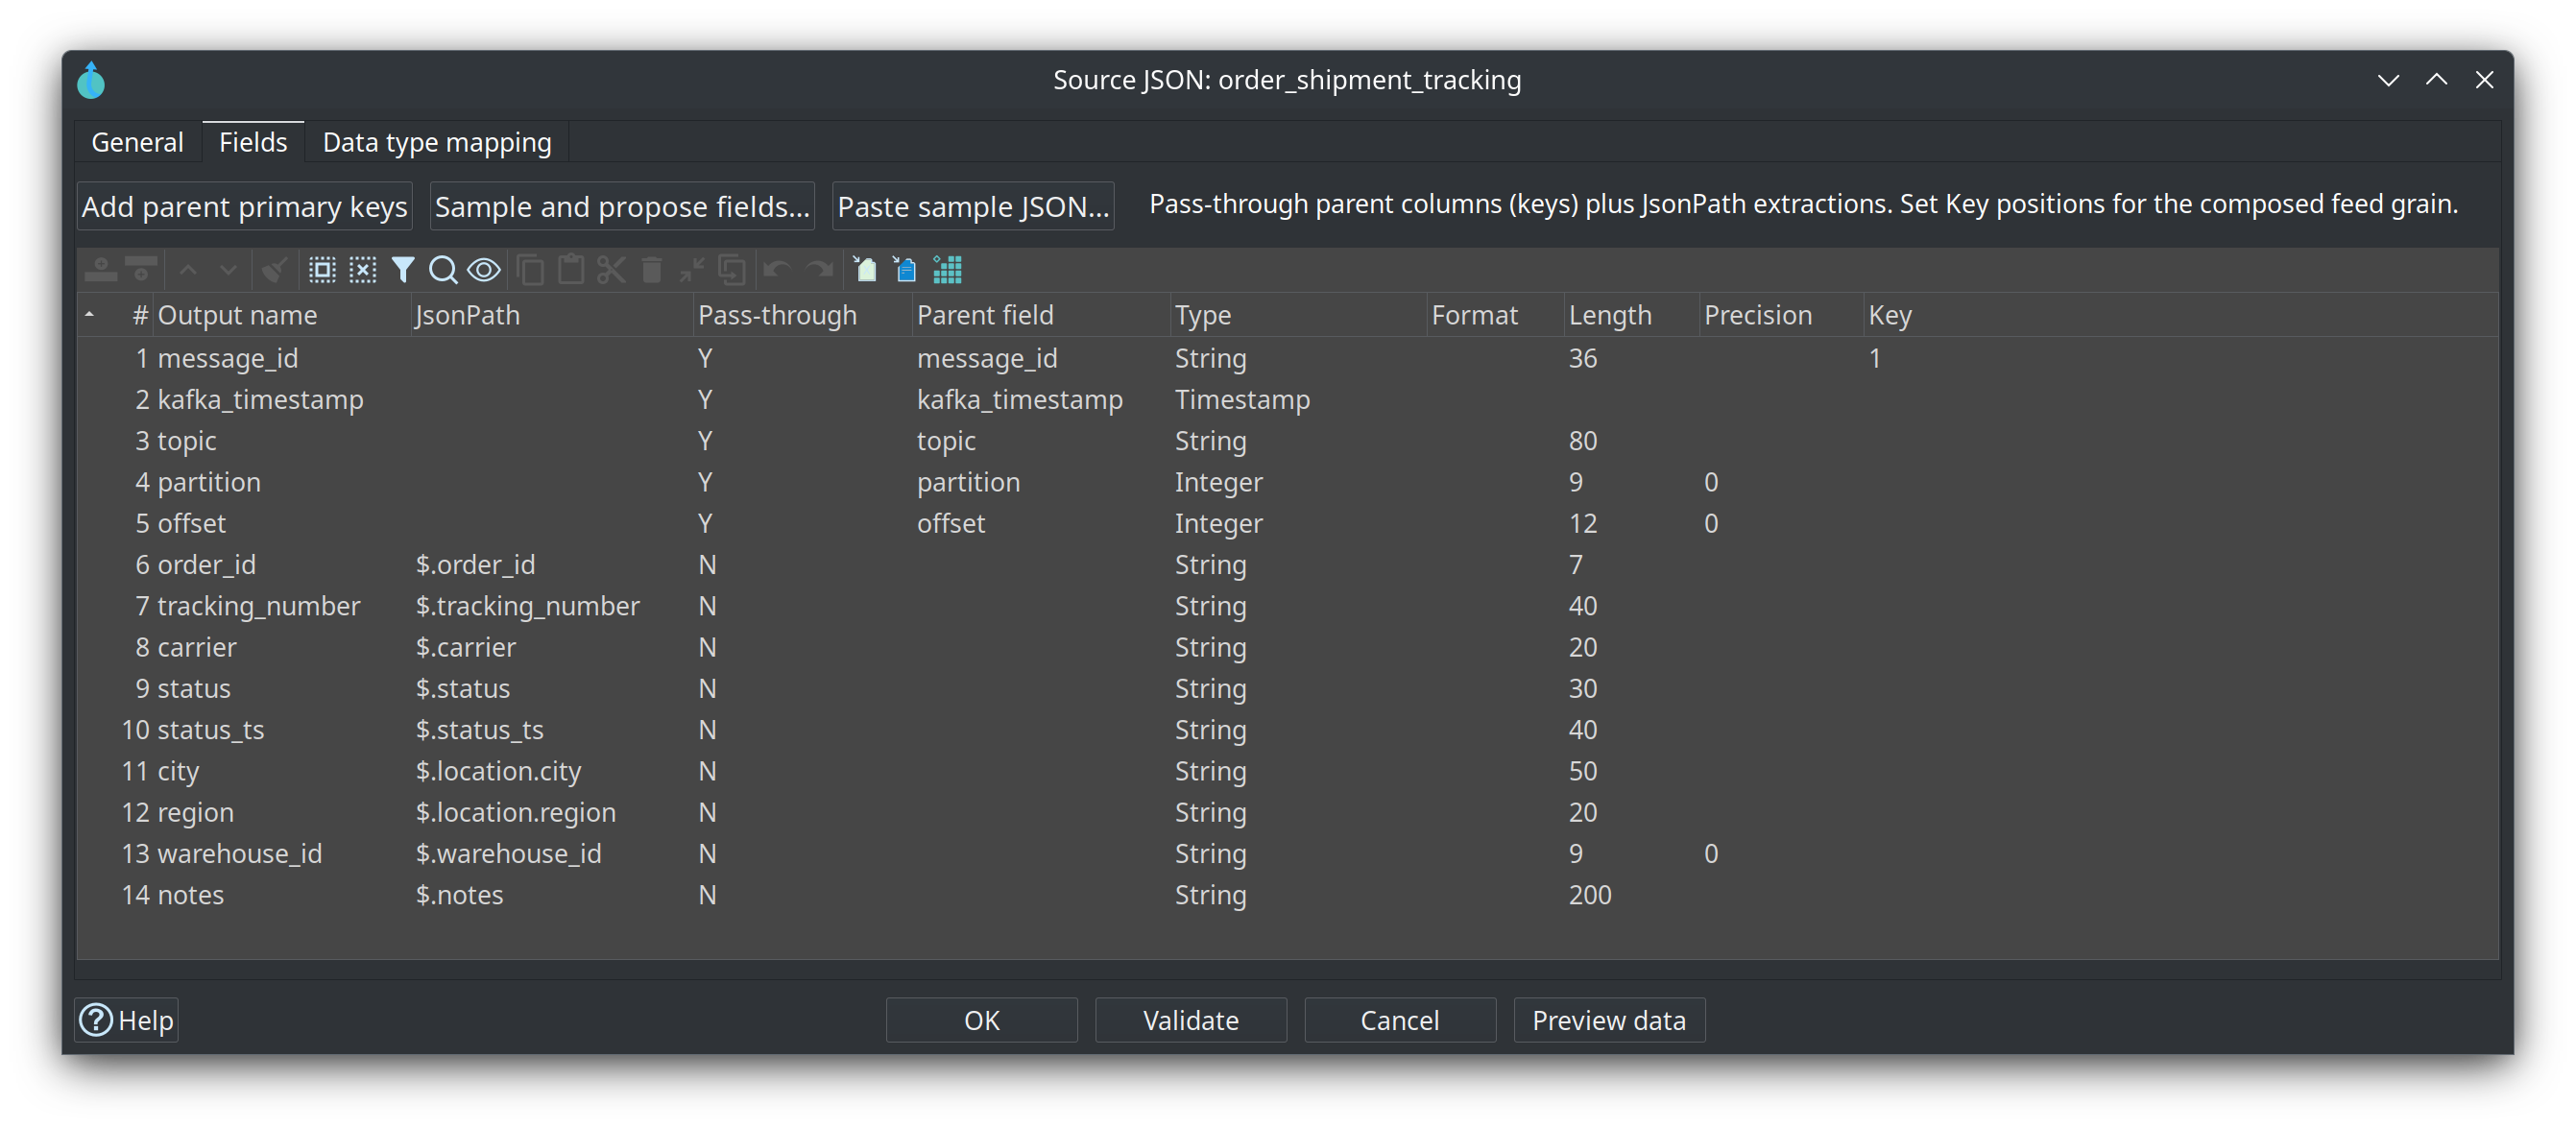The width and height of the screenshot is (2576, 1128).
Task: Click the undo arrow icon
Action: tap(777, 269)
